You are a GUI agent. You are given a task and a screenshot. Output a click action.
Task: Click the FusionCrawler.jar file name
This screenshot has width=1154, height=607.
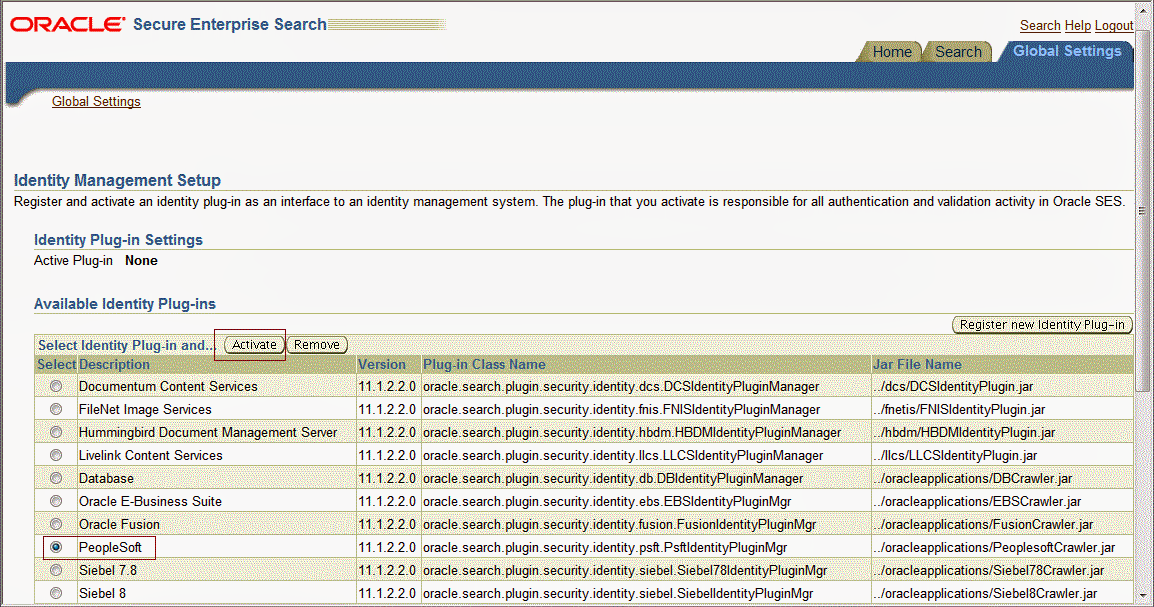click(x=983, y=525)
